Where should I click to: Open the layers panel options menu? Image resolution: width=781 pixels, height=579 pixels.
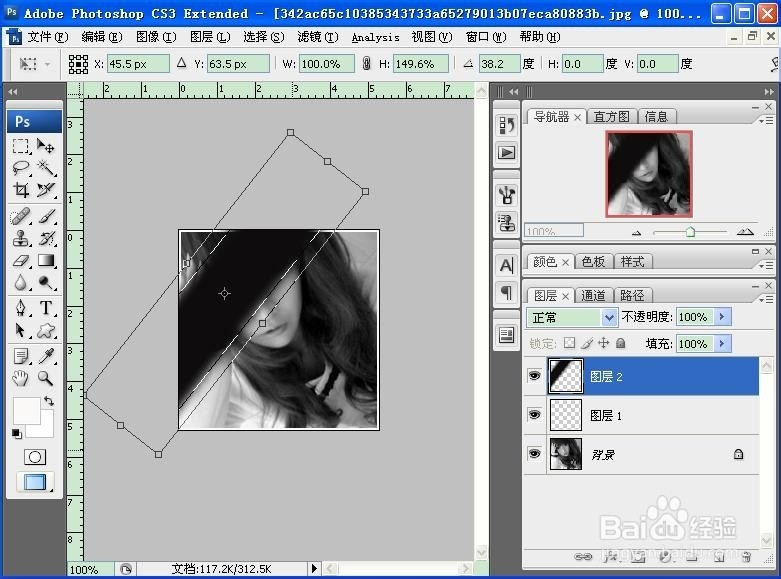point(766,298)
